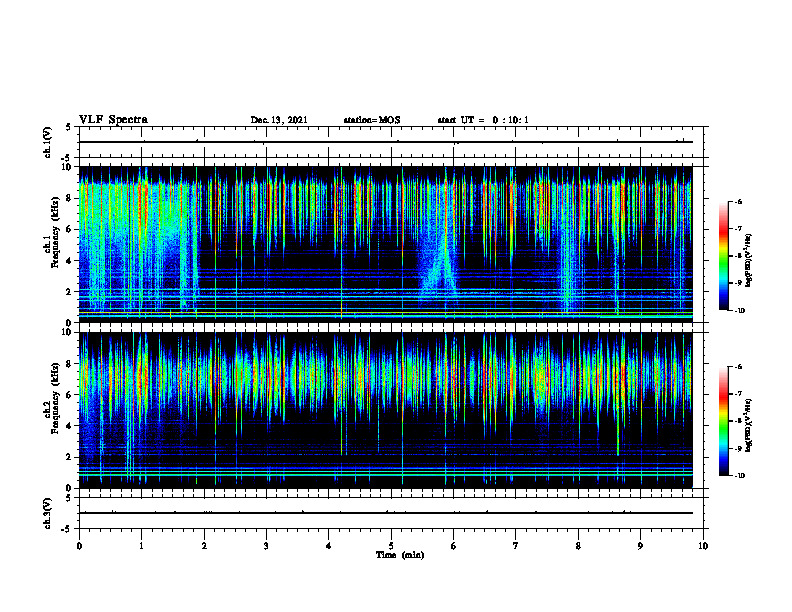Click the ch.1 frequency tick label "6"
Viewport: 792px width, 612px height.
(x=71, y=229)
